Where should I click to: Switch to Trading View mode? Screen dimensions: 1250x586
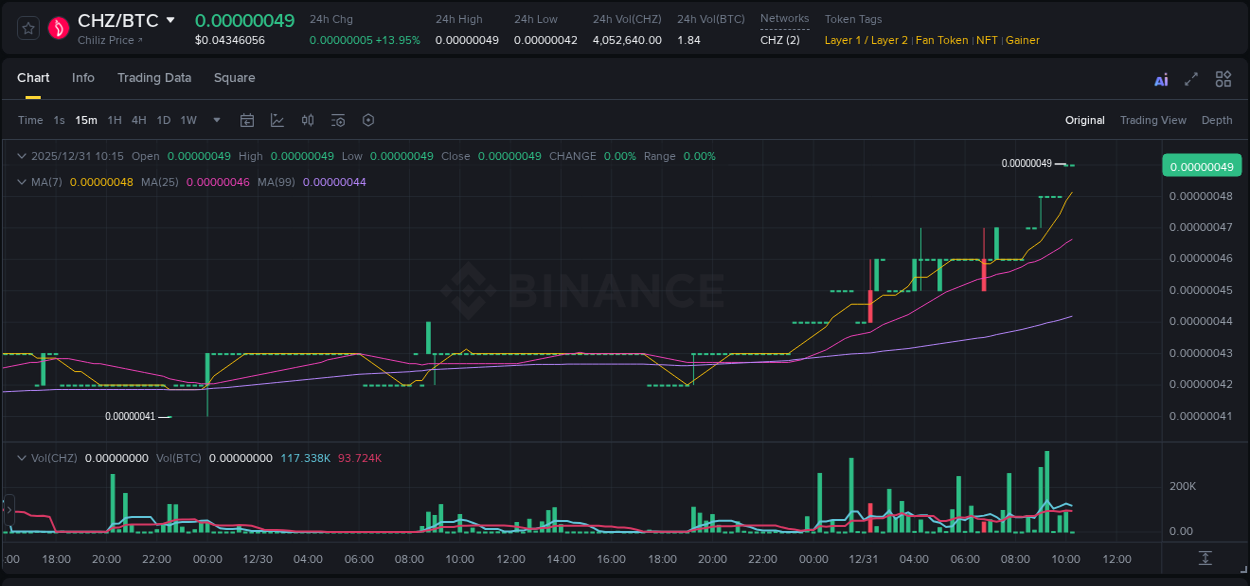pos(1153,120)
